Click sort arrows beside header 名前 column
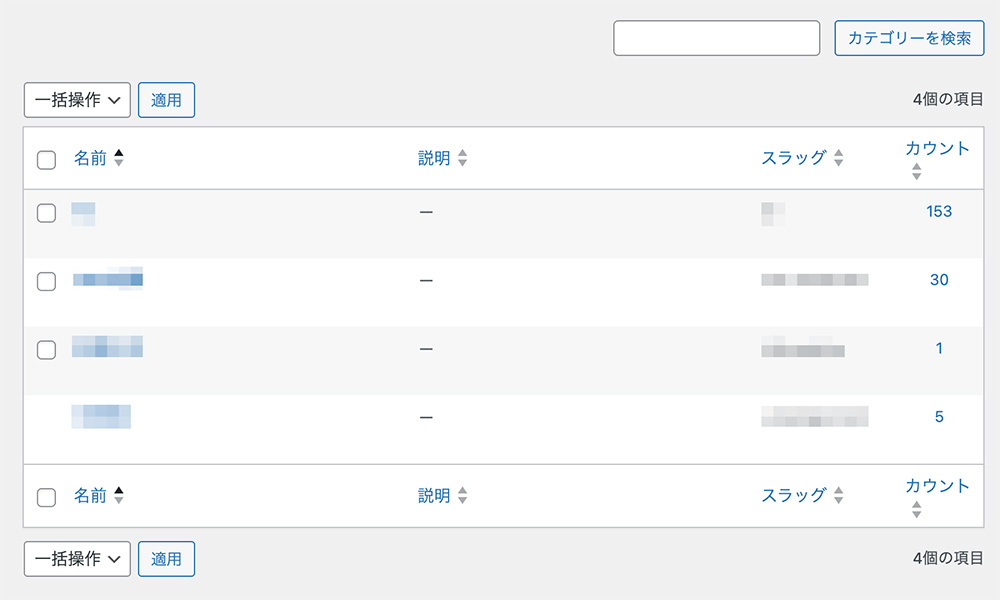 pos(119,158)
